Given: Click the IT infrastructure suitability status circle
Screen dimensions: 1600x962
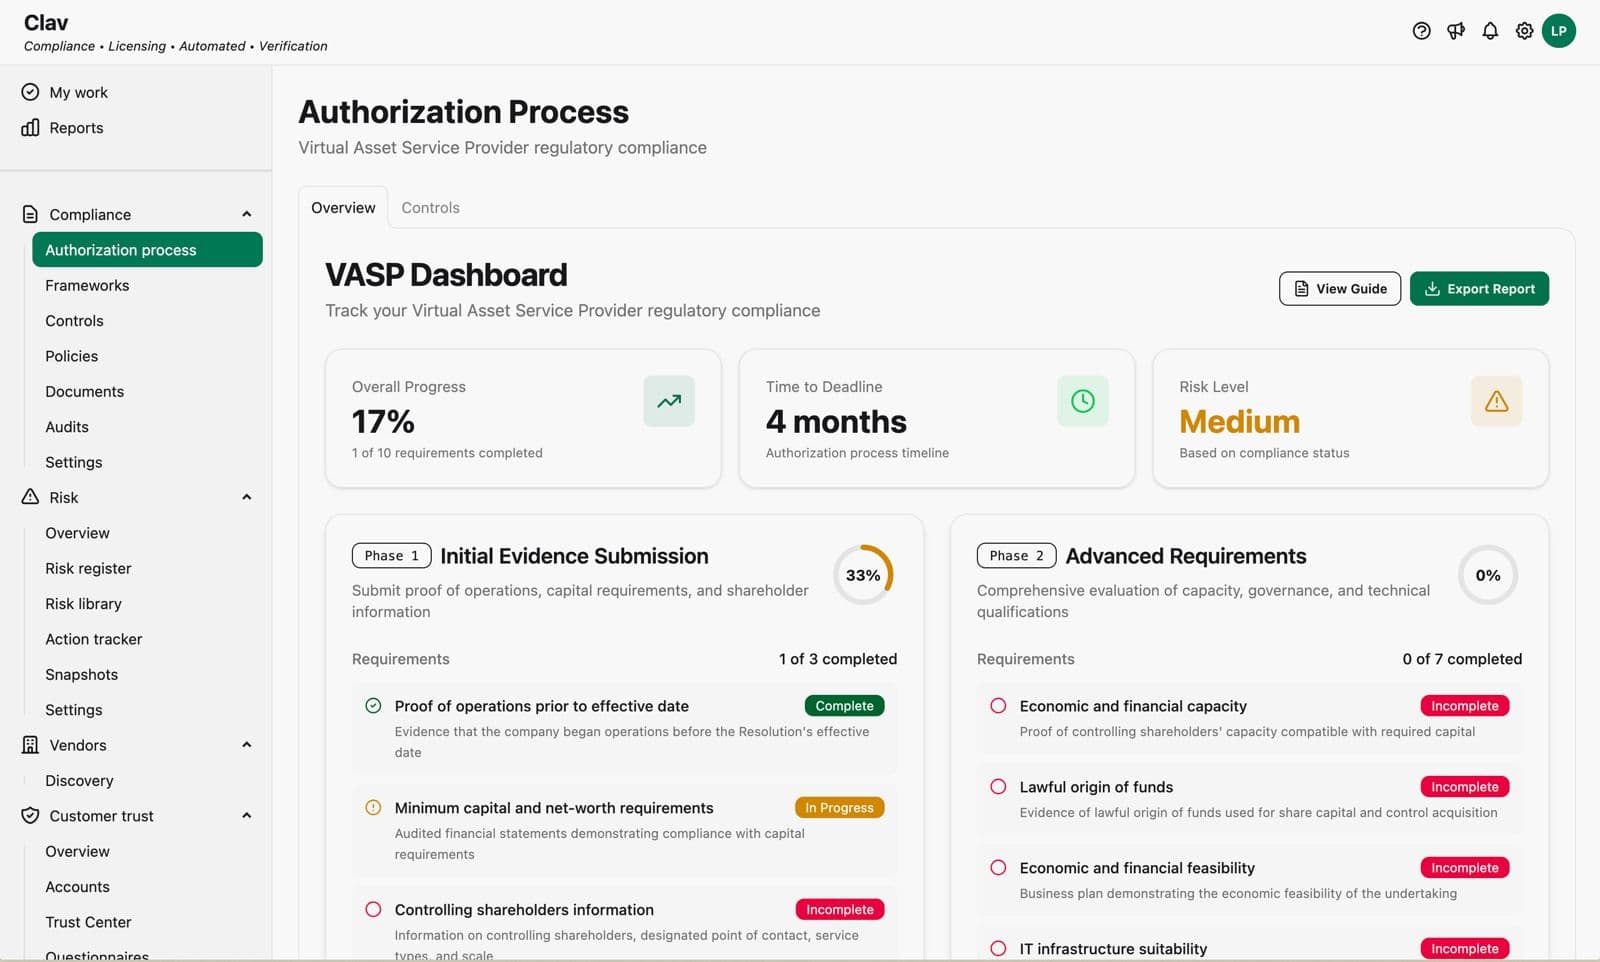Looking at the screenshot, I should point(998,948).
